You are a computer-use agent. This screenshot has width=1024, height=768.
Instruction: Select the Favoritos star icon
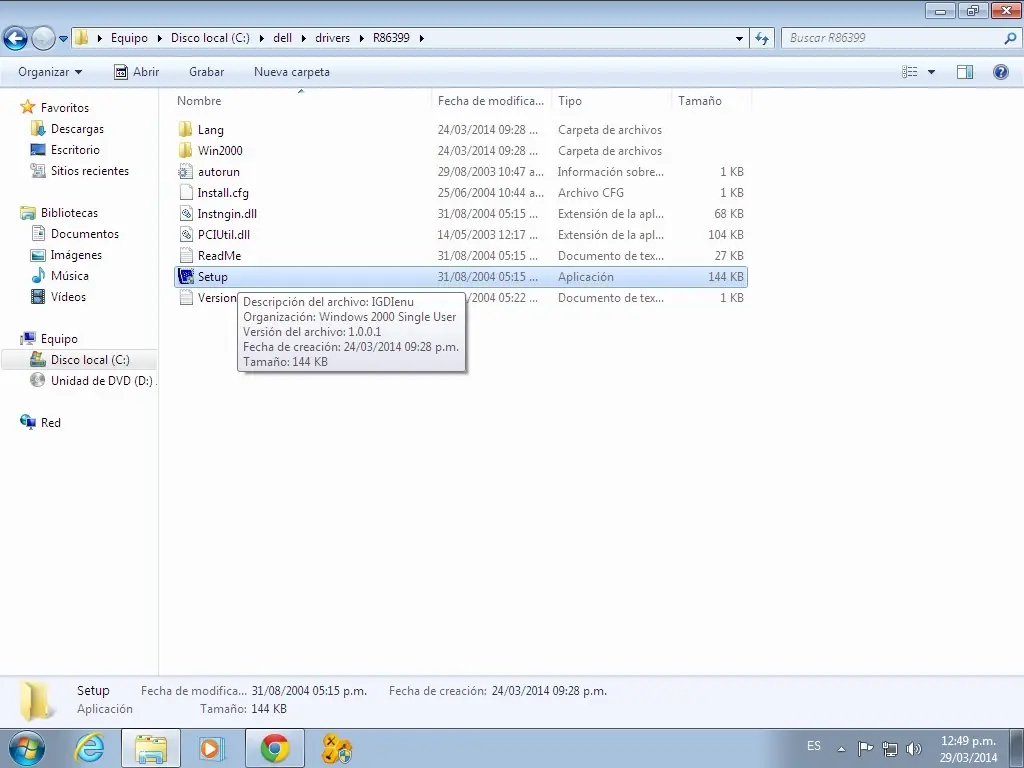pyautogui.click(x=27, y=107)
